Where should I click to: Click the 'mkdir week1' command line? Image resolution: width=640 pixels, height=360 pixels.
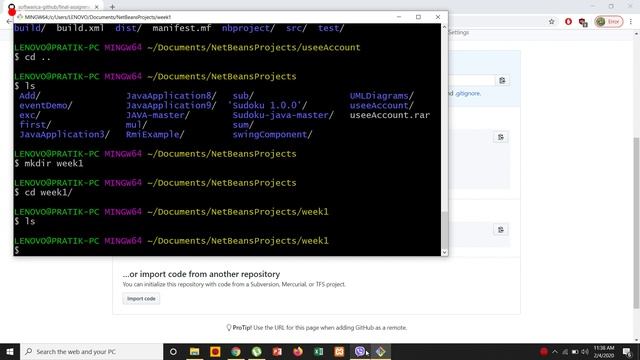(x=49, y=164)
